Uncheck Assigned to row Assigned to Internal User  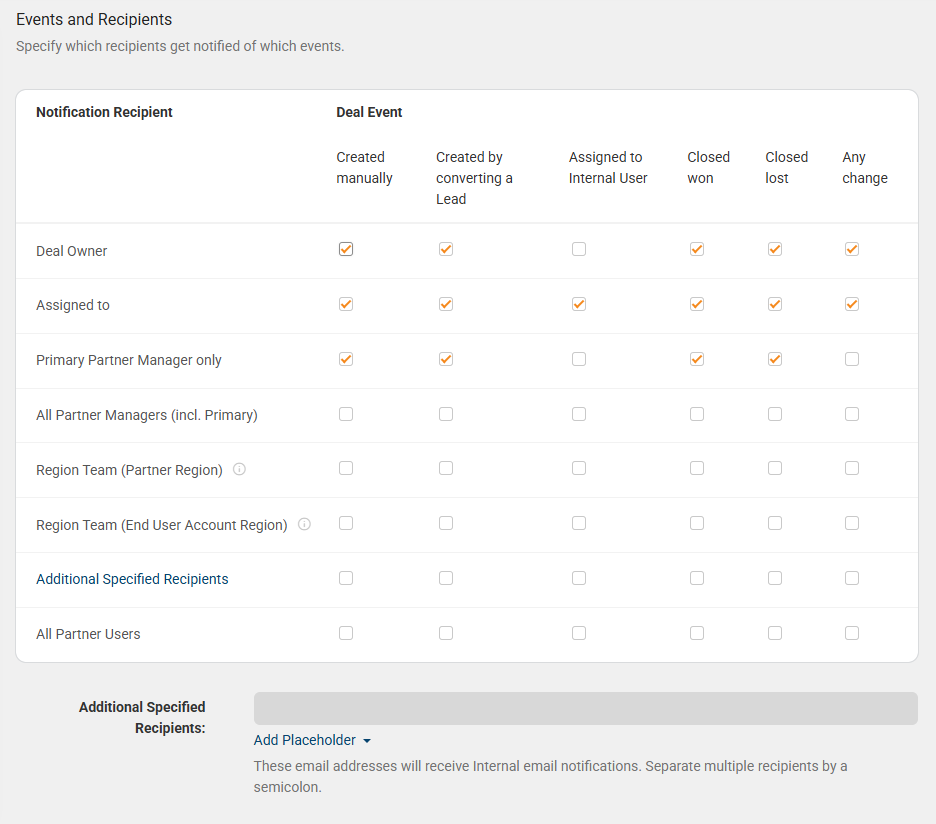pos(579,304)
